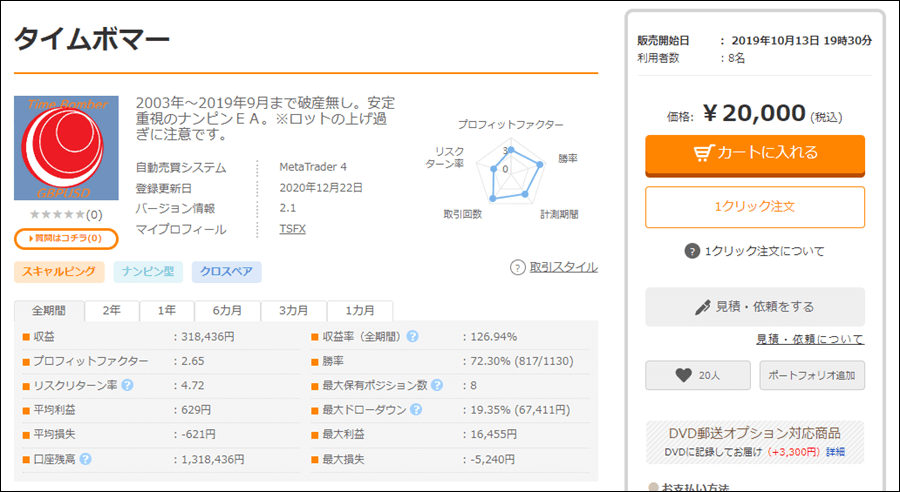
Task: Click the 1クリック注文 button
Action: tap(755, 207)
